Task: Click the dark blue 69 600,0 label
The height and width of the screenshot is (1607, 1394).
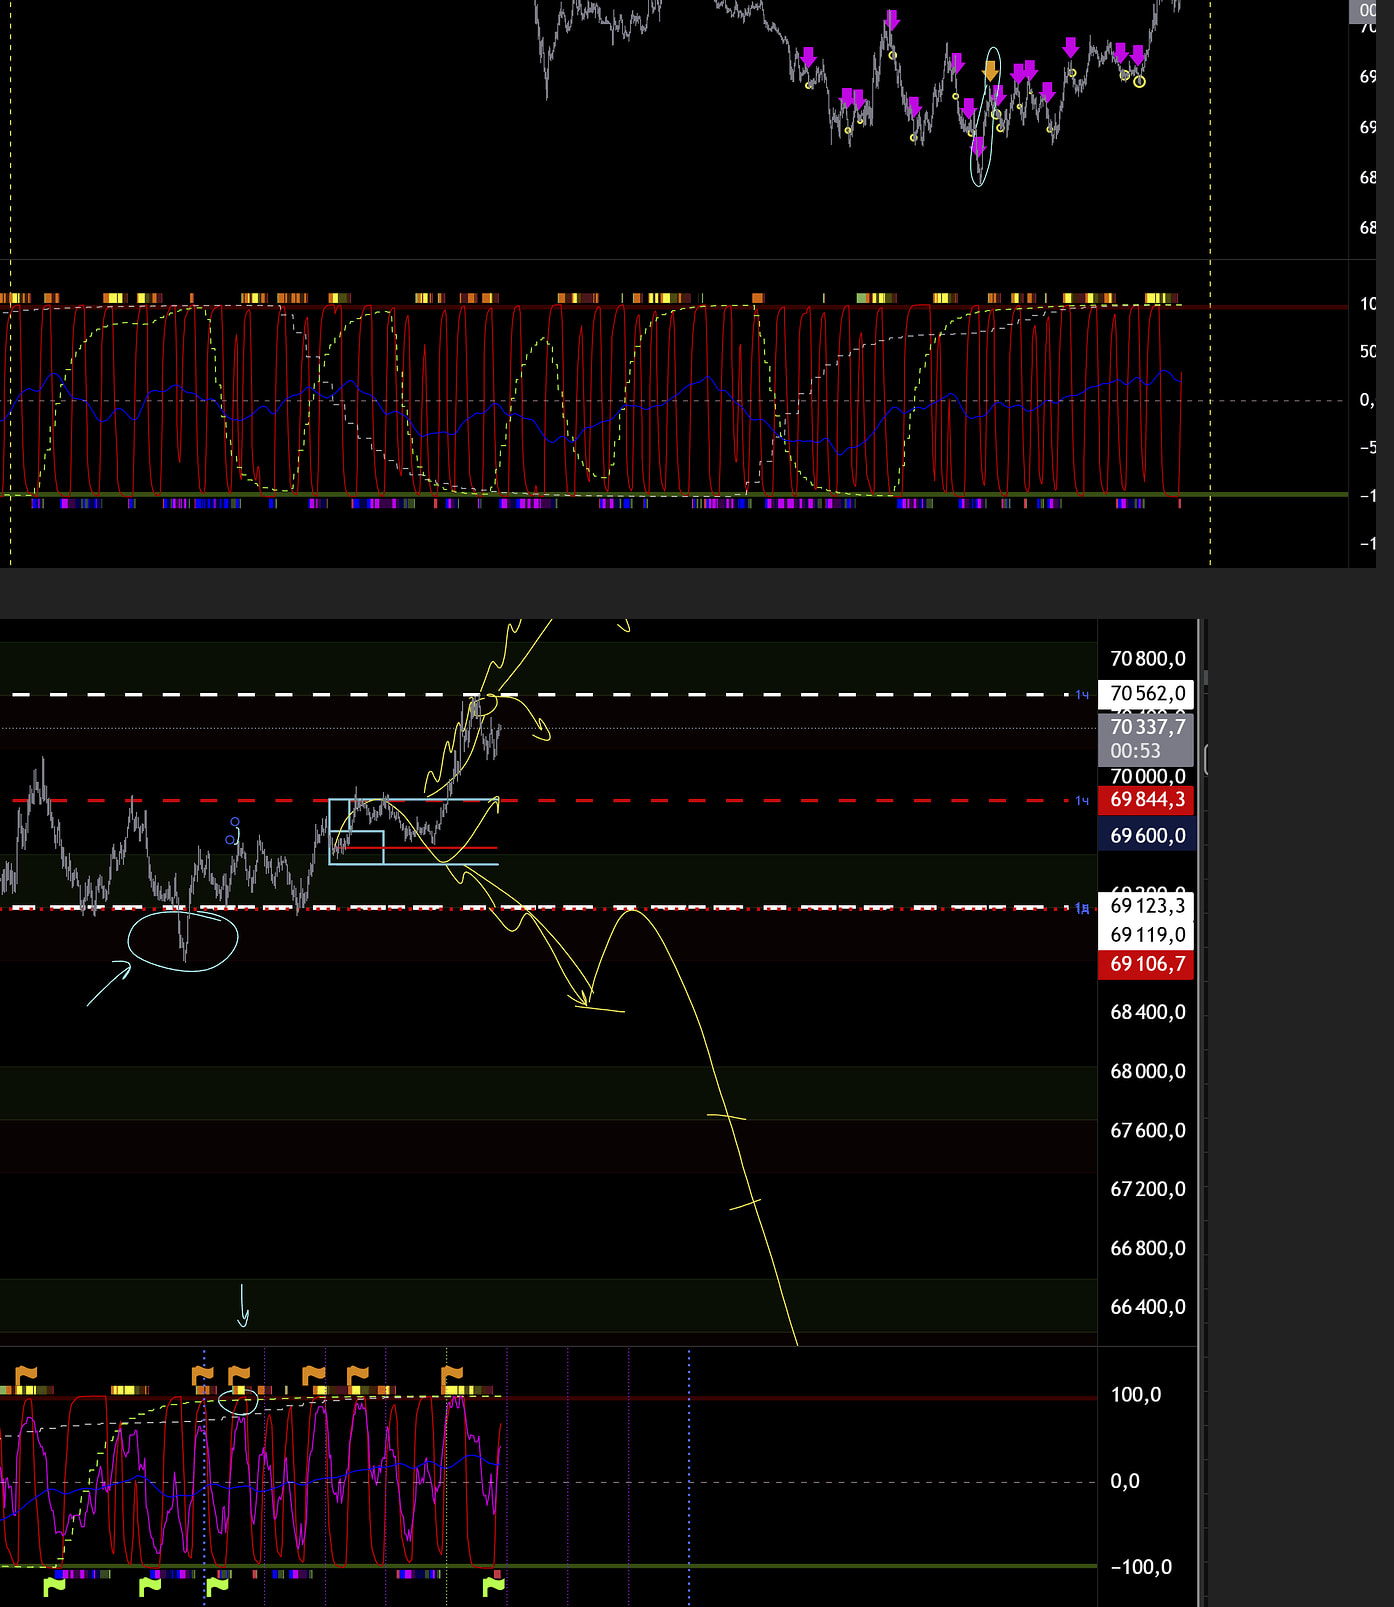Action: click(1146, 836)
